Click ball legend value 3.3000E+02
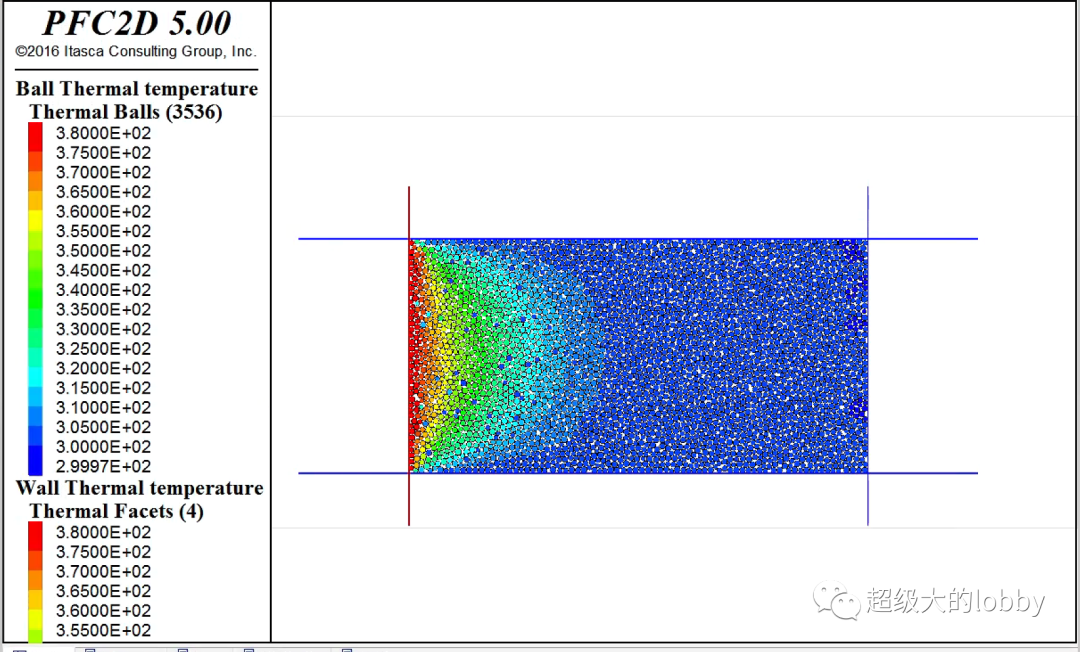 tap(103, 329)
